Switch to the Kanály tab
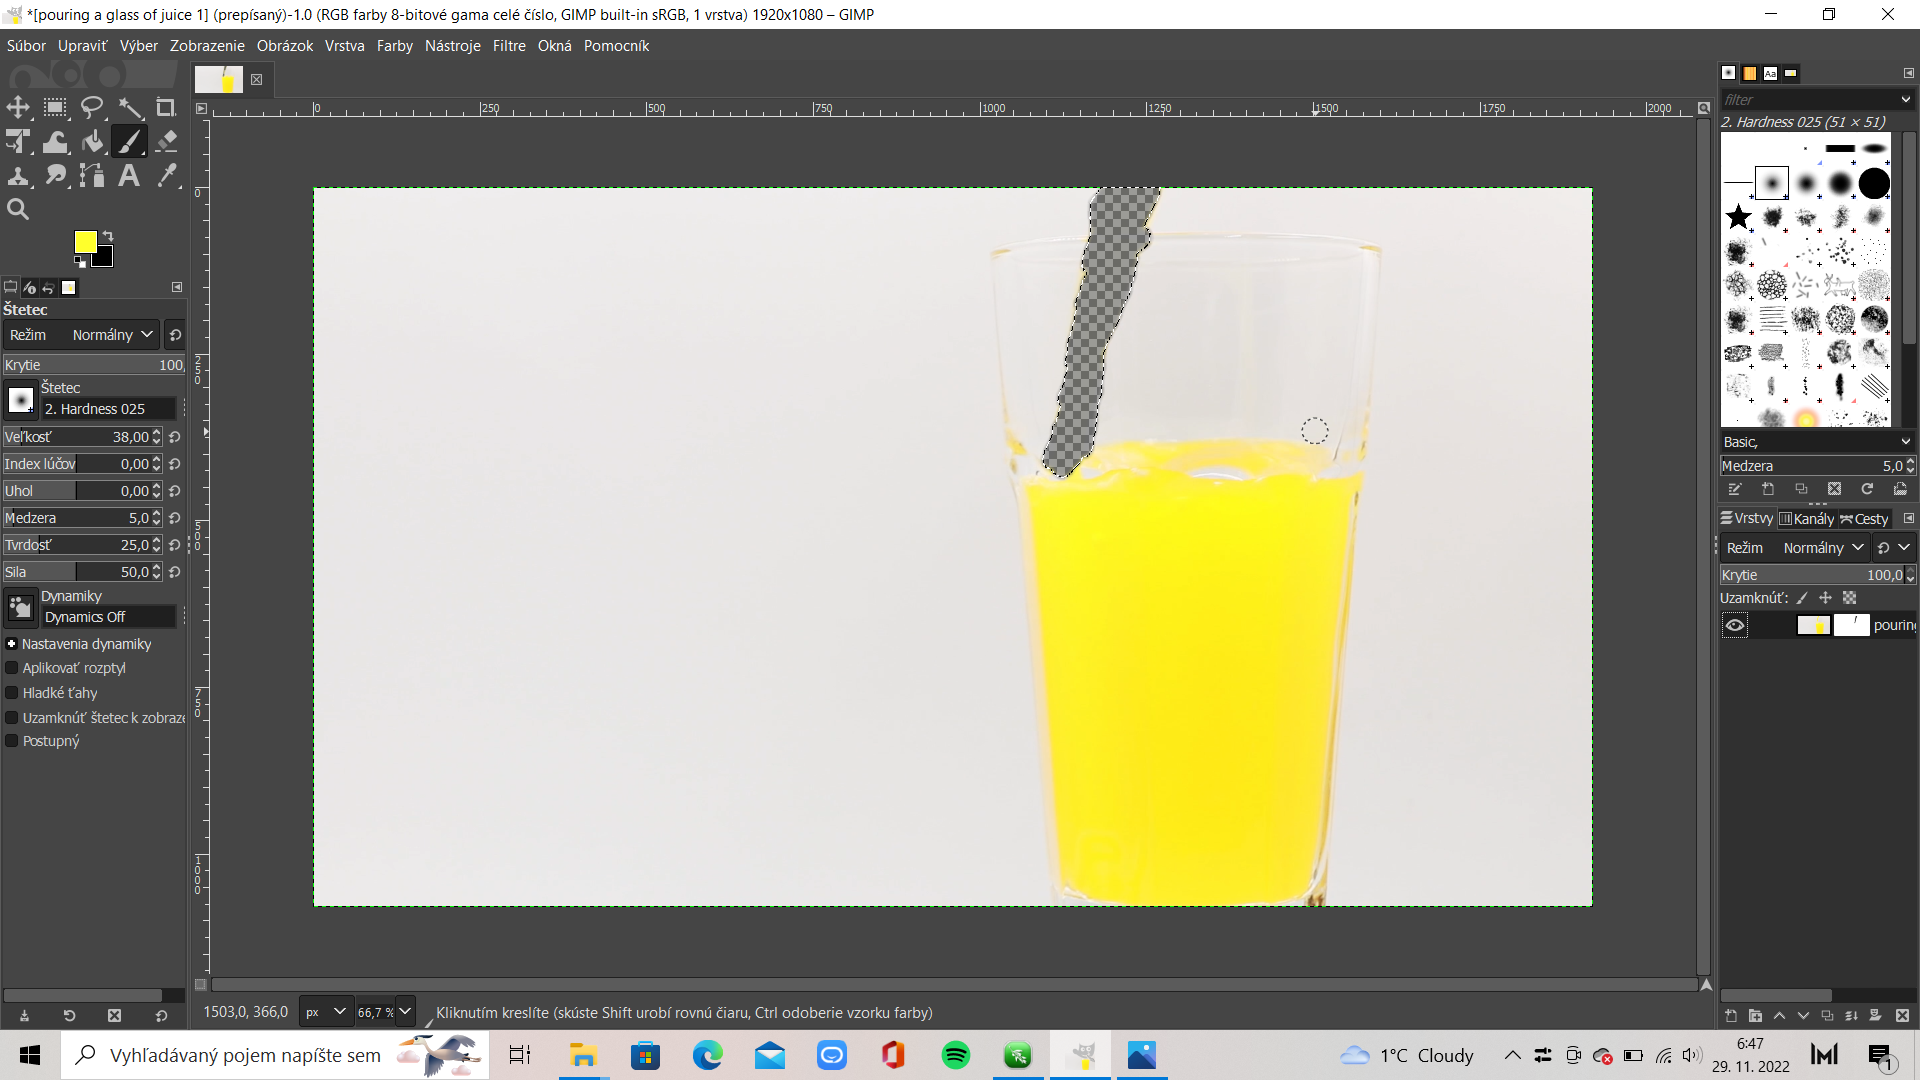The height and width of the screenshot is (1080, 1920). click(1807, 519)
